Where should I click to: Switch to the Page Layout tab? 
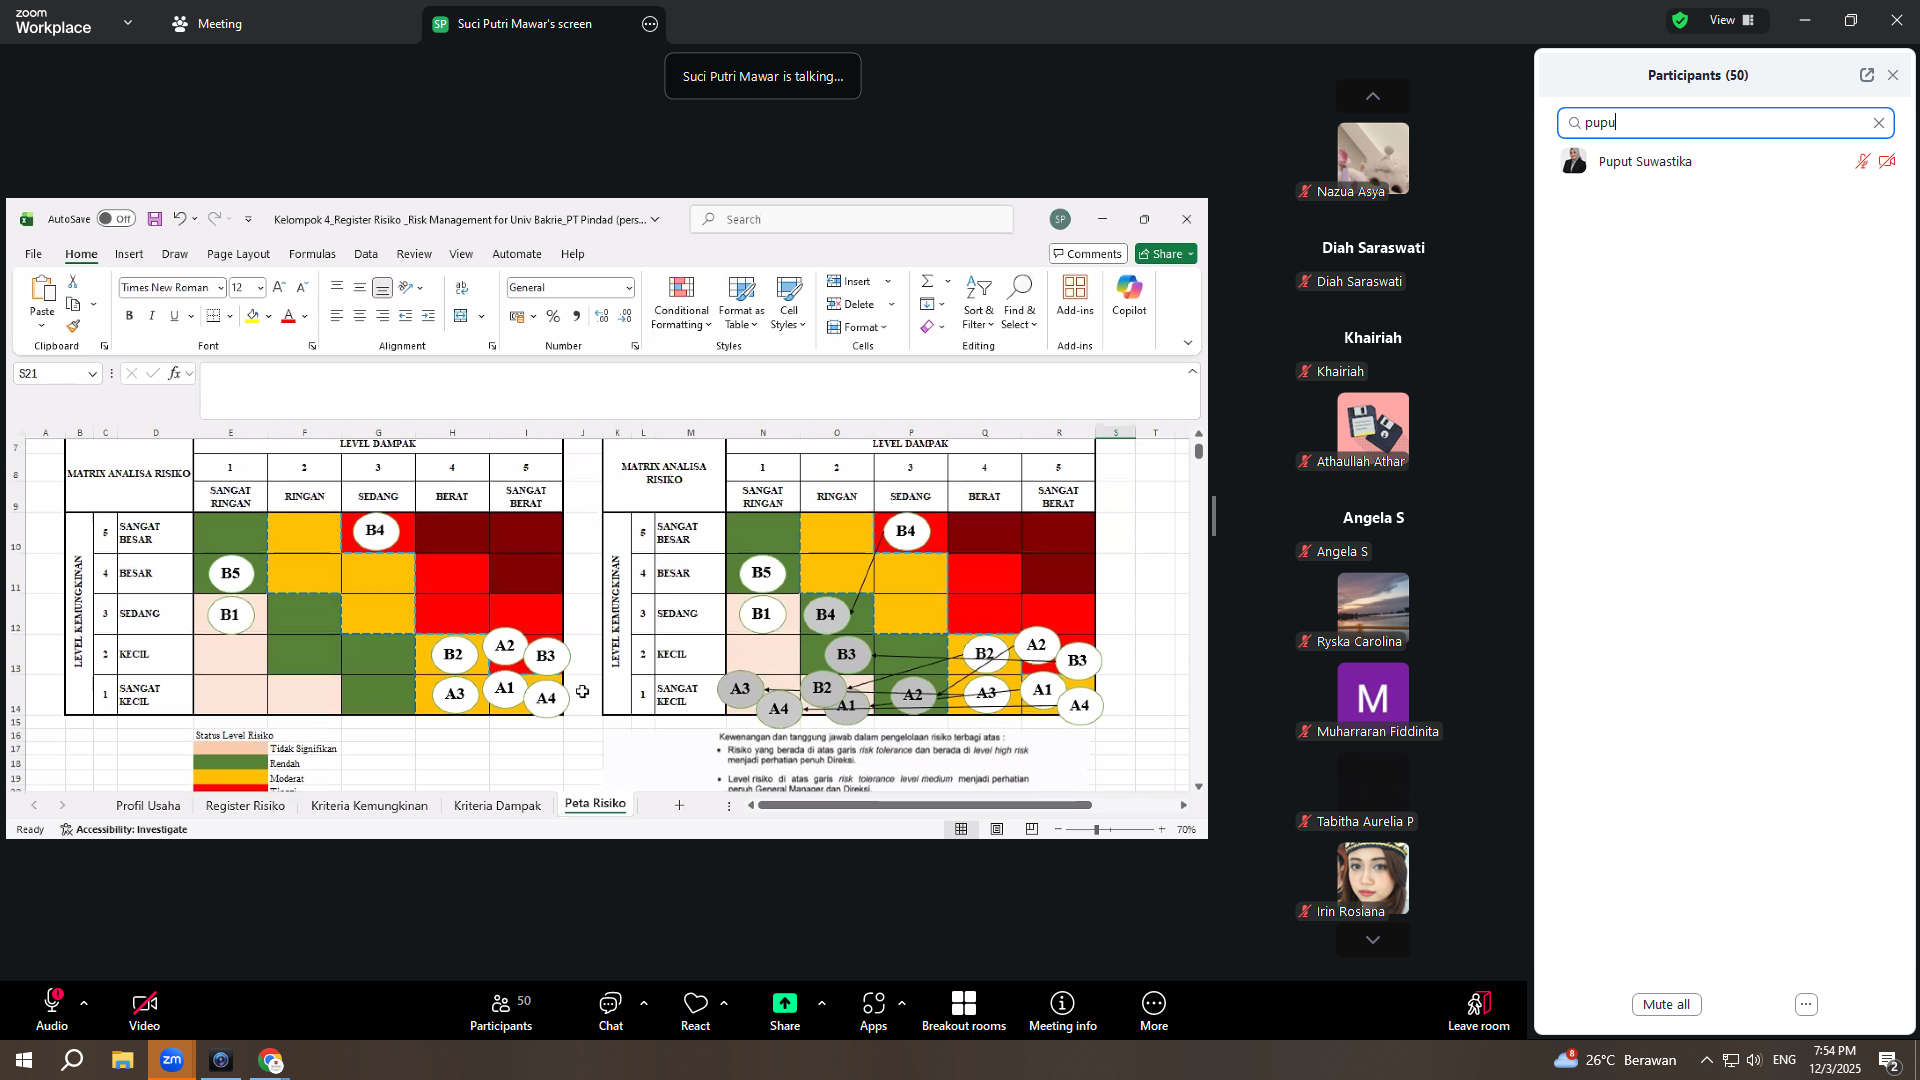(x=238, y=254)
